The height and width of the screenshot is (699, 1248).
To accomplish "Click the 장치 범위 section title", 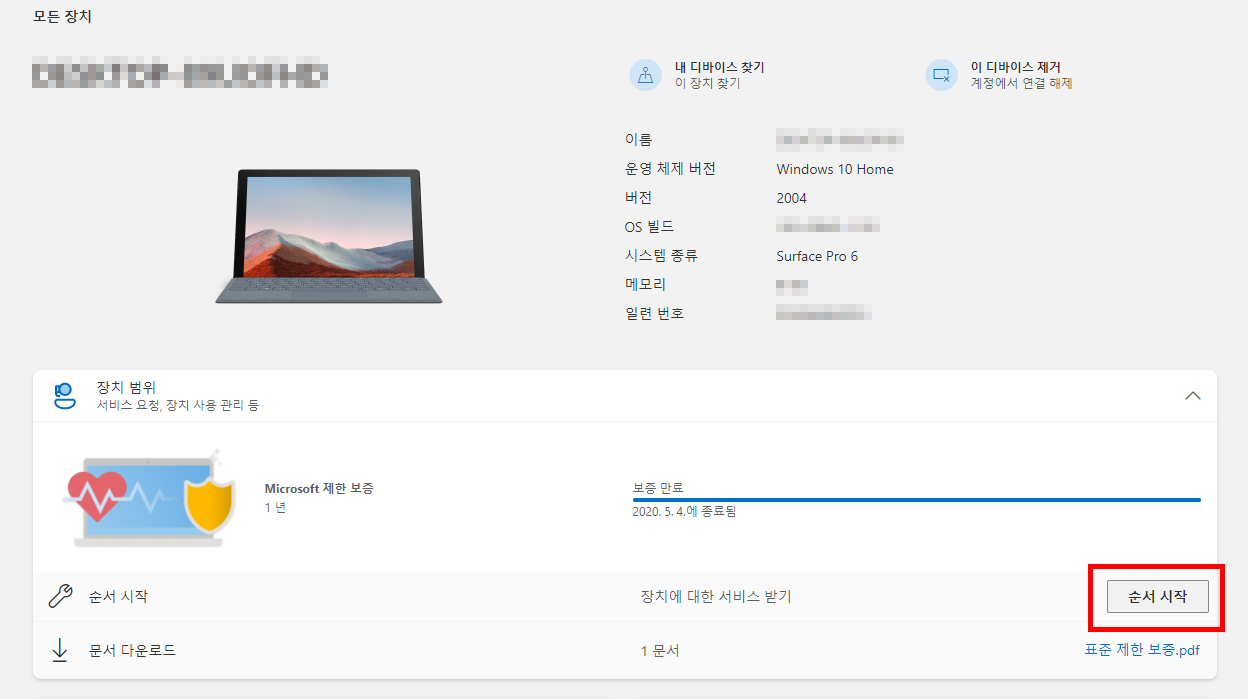I will pos(126,387).
